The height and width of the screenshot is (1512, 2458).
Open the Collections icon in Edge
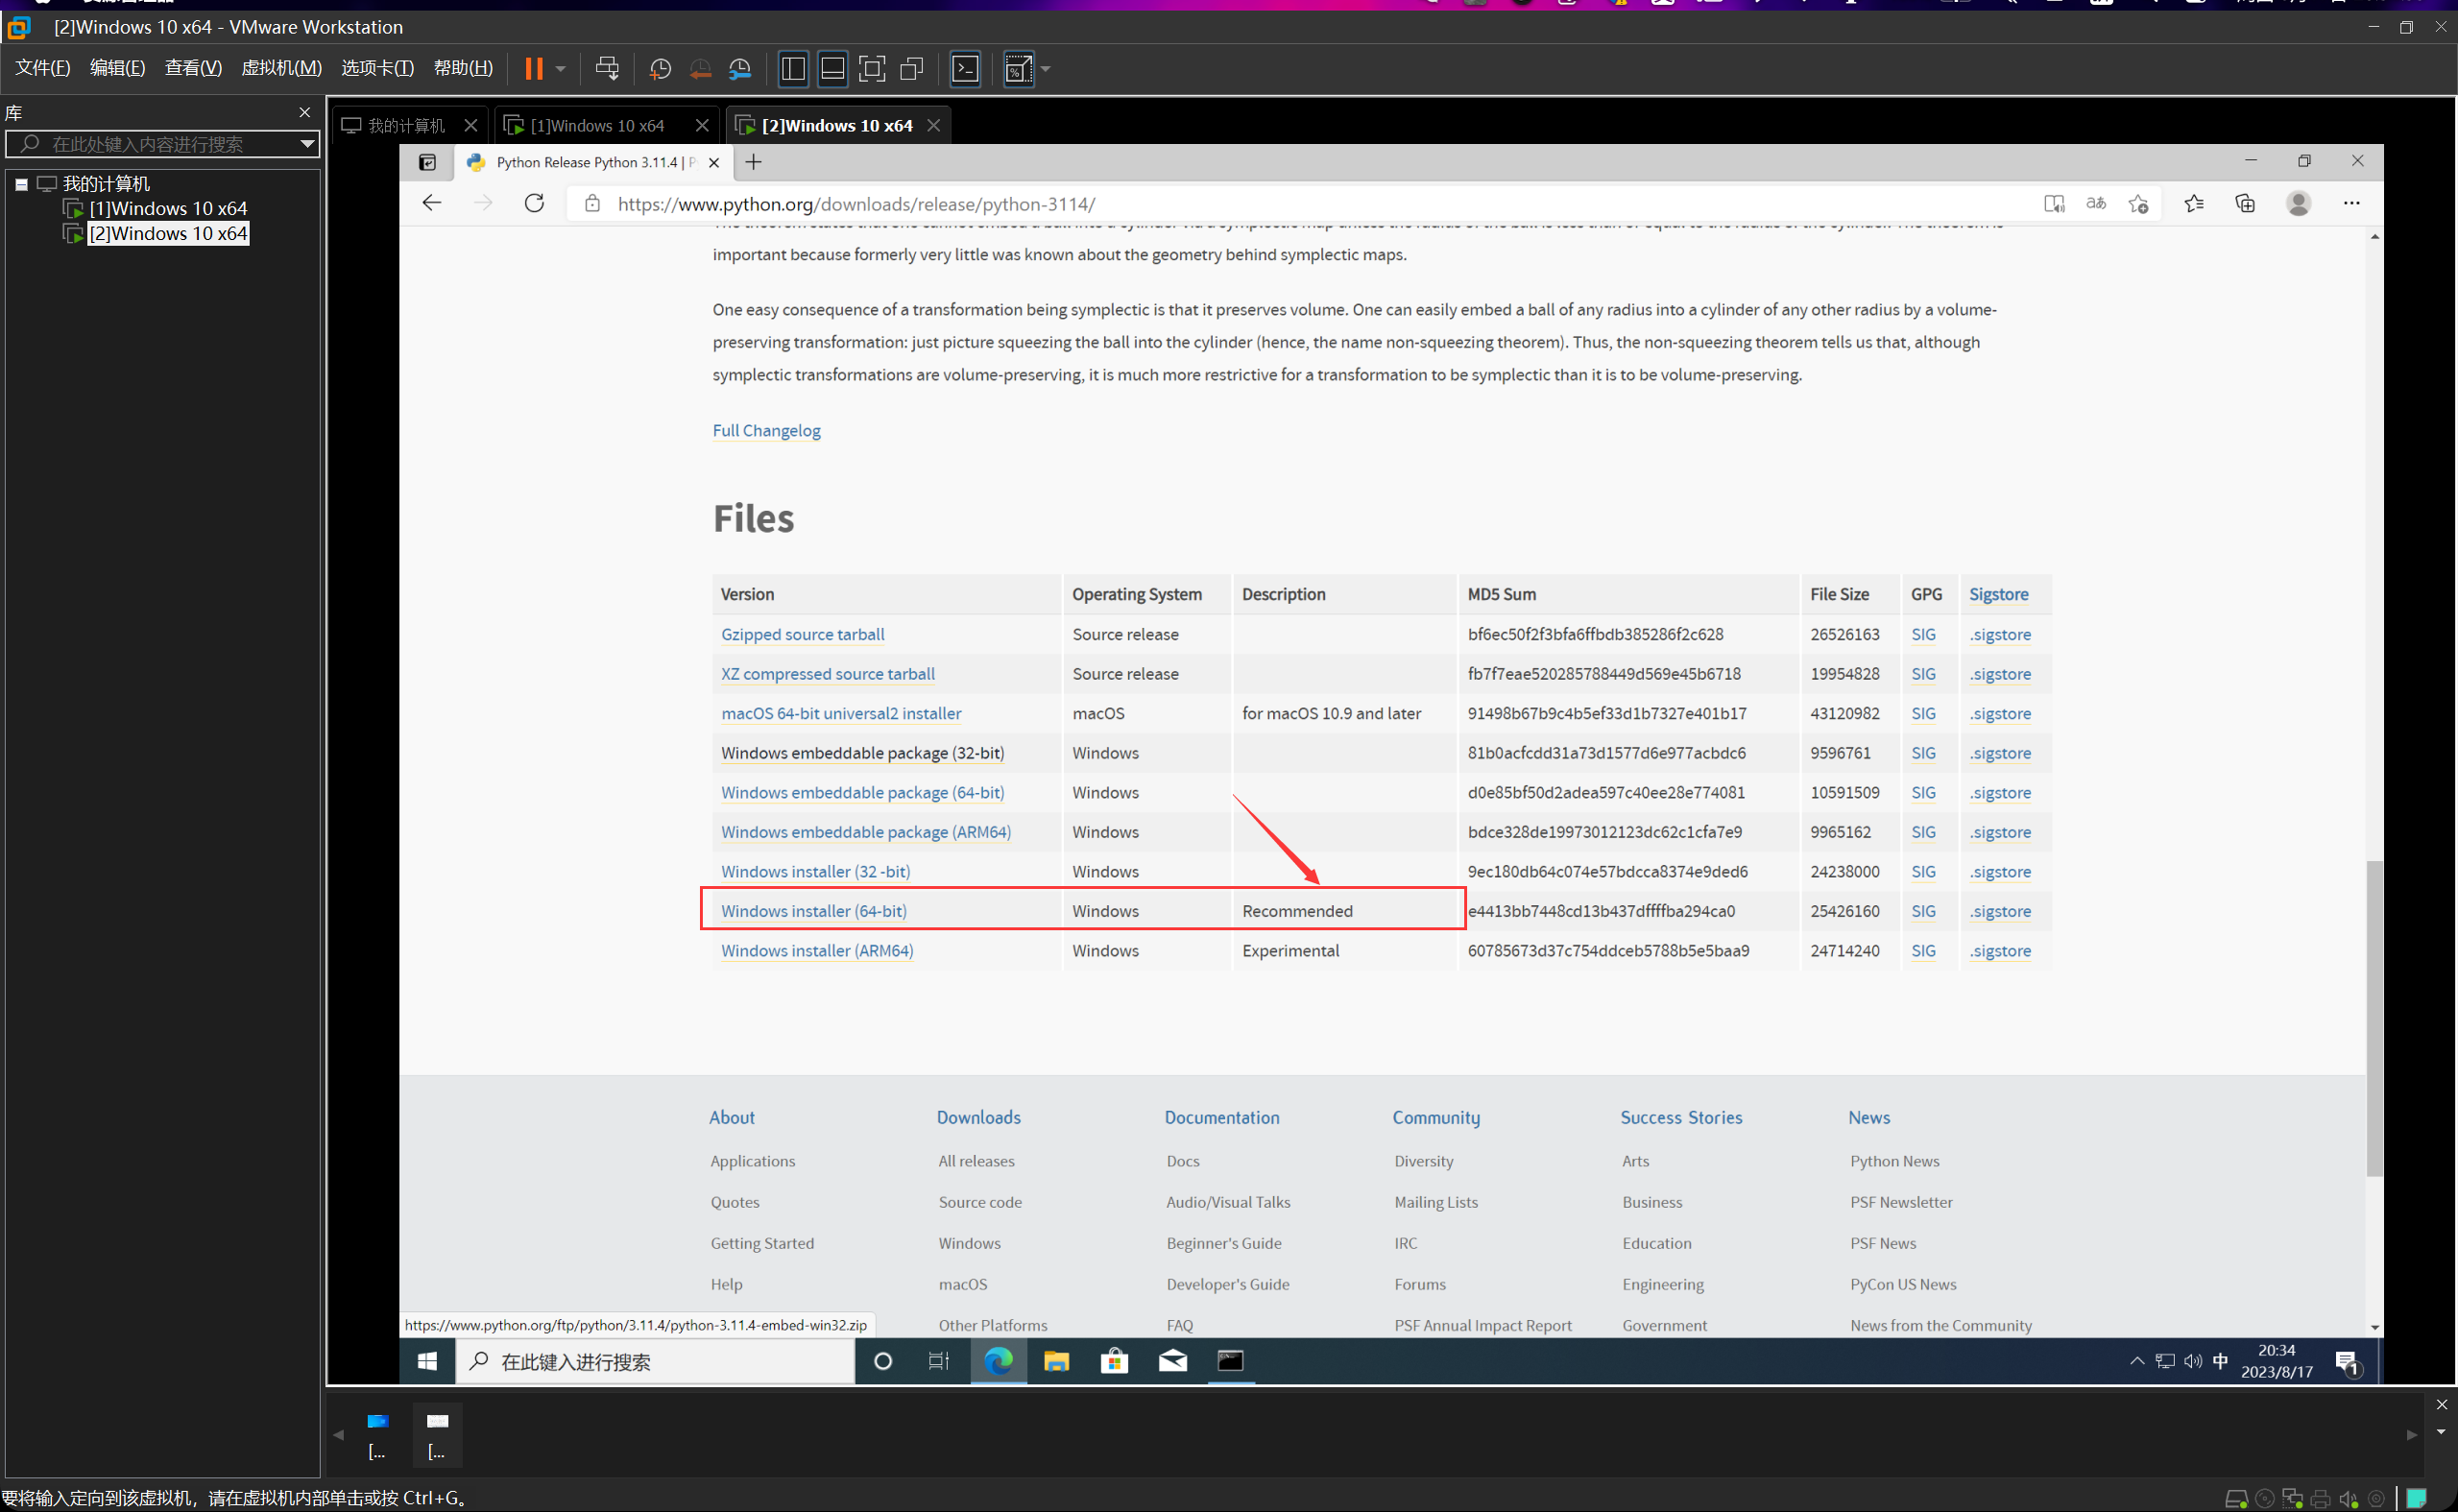pyautogui.click(x=2245, y=204)
